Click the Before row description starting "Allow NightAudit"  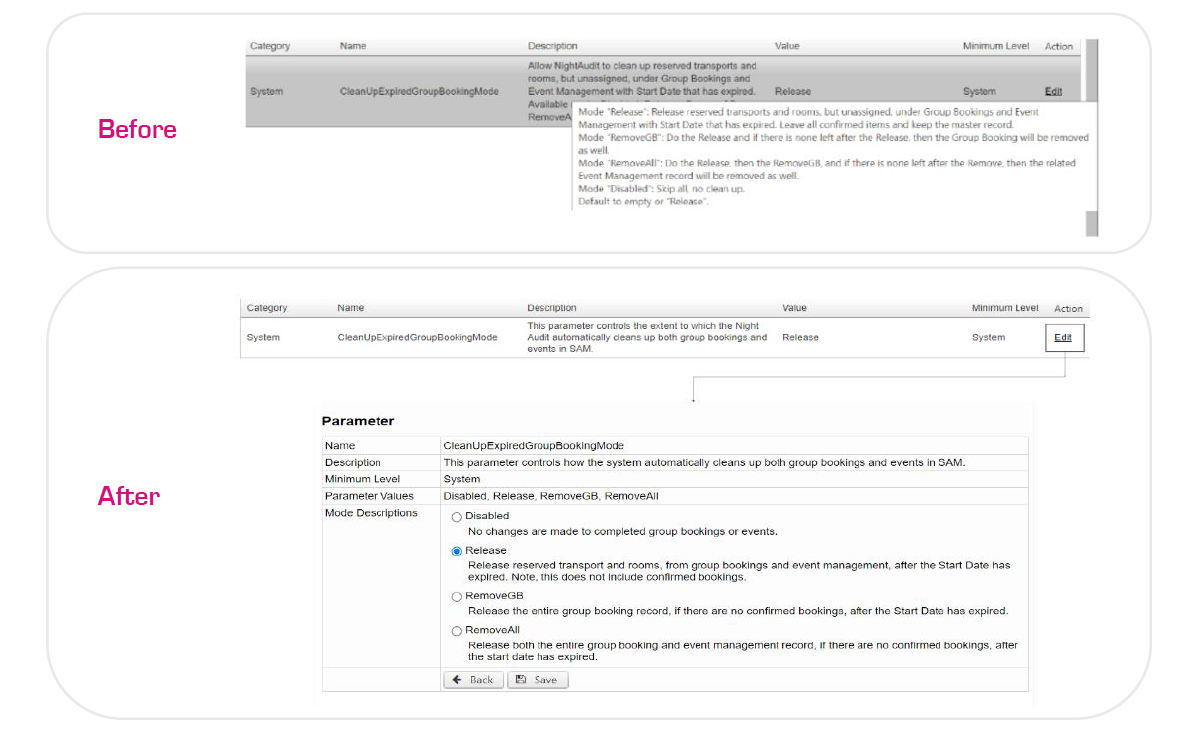[642, 91]
